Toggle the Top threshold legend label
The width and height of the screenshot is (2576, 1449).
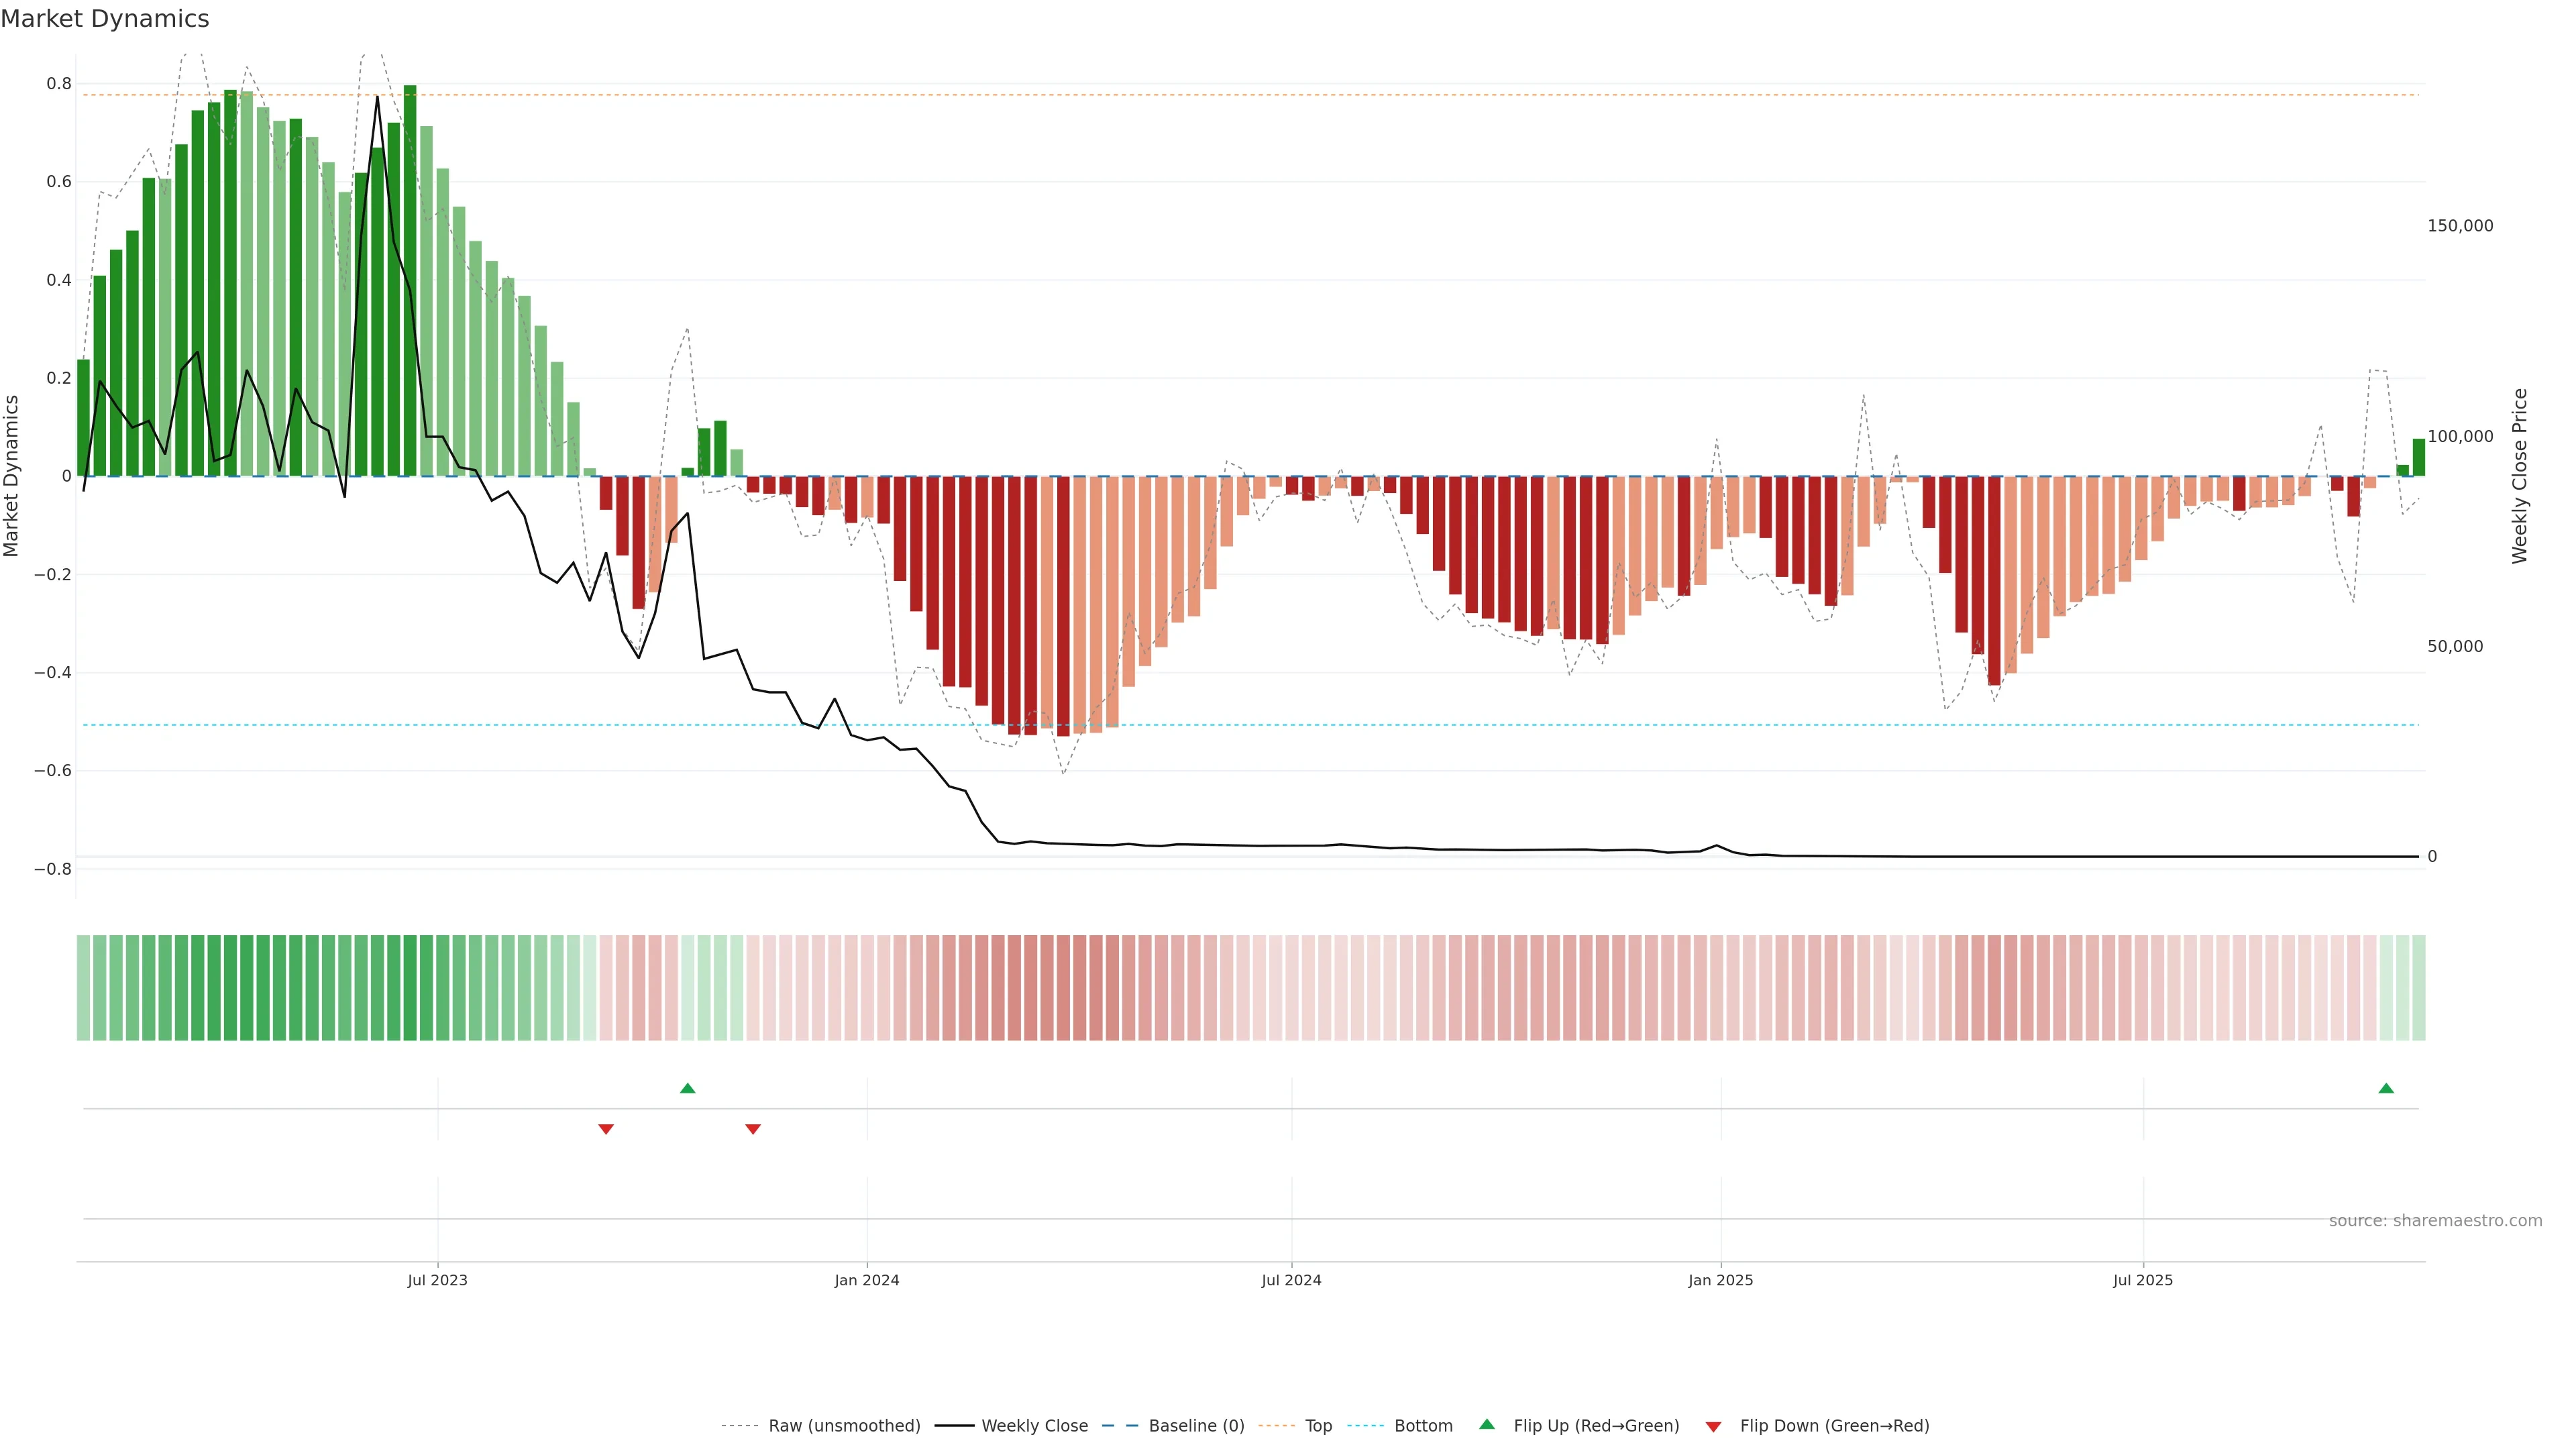(x=1318, y=1426)
